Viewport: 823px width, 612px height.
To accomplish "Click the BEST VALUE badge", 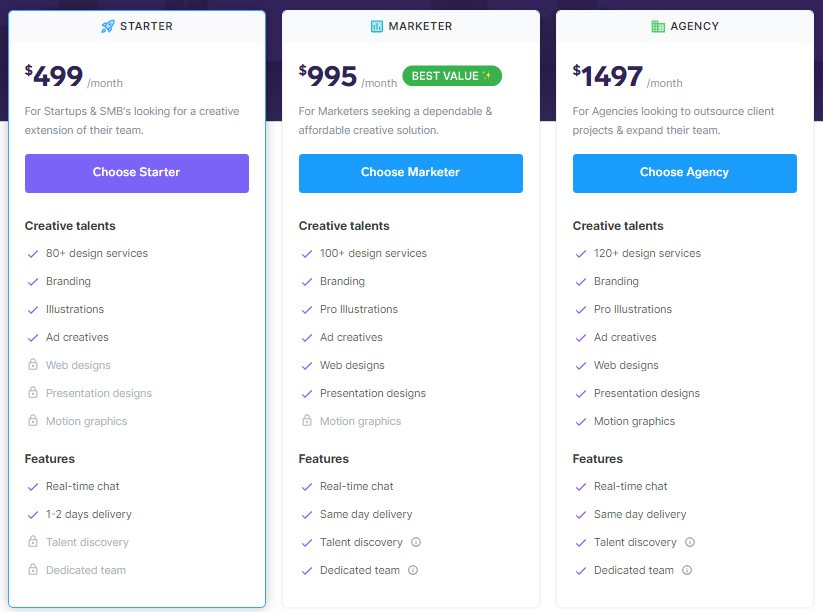I will click(452, 75).
